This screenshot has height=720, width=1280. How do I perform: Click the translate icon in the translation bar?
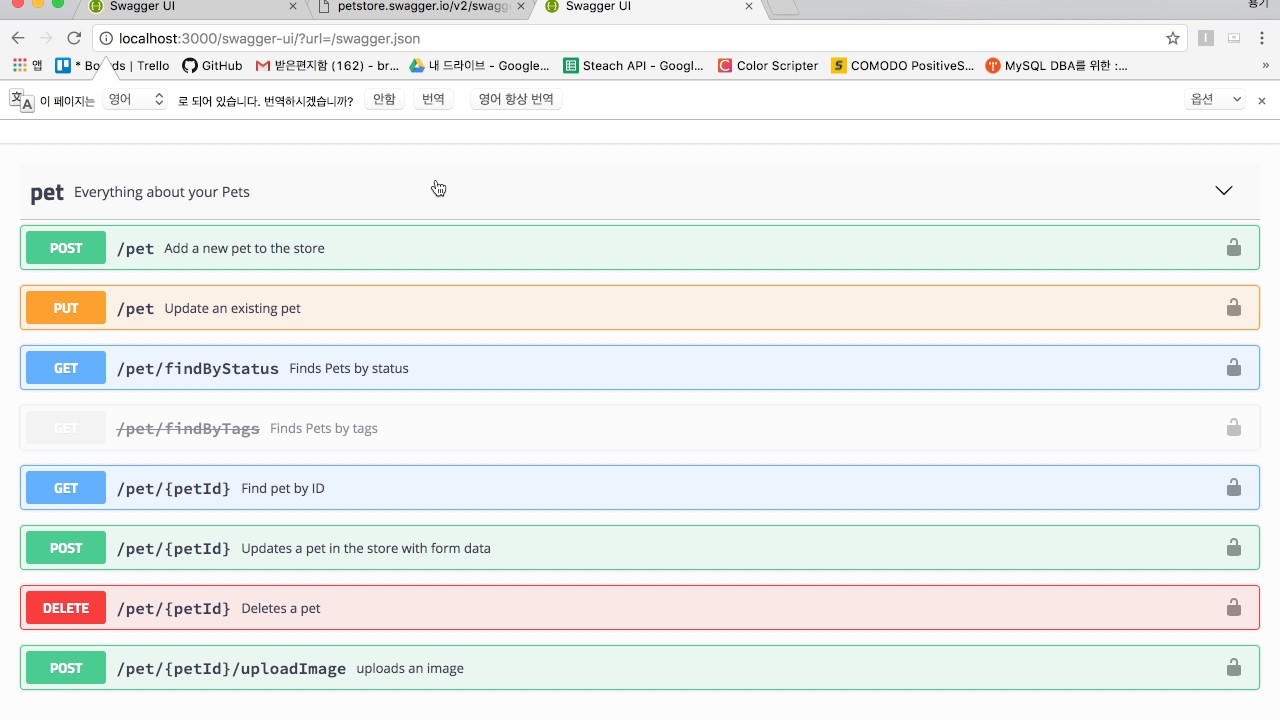click(21, 100)
